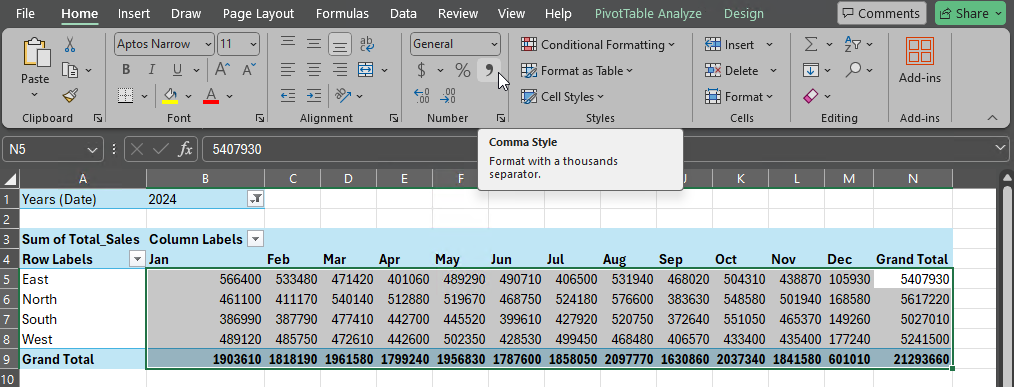Click the Paste clipboard icon
This screenshot has height=387, width=1014.
pos(36,53)
